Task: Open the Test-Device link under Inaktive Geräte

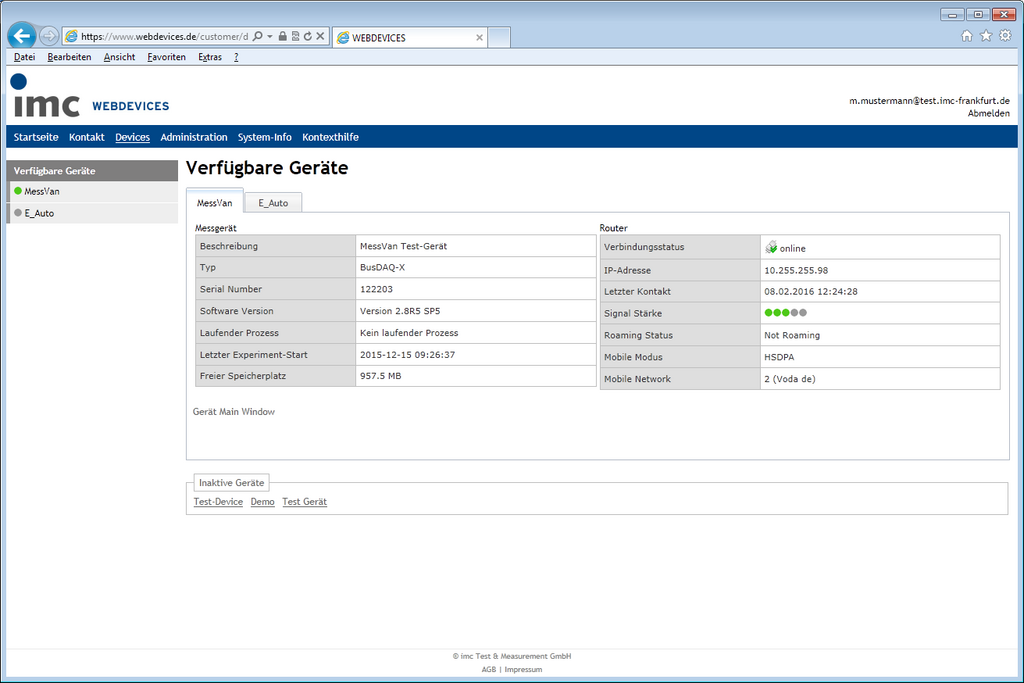Action: 218,501
